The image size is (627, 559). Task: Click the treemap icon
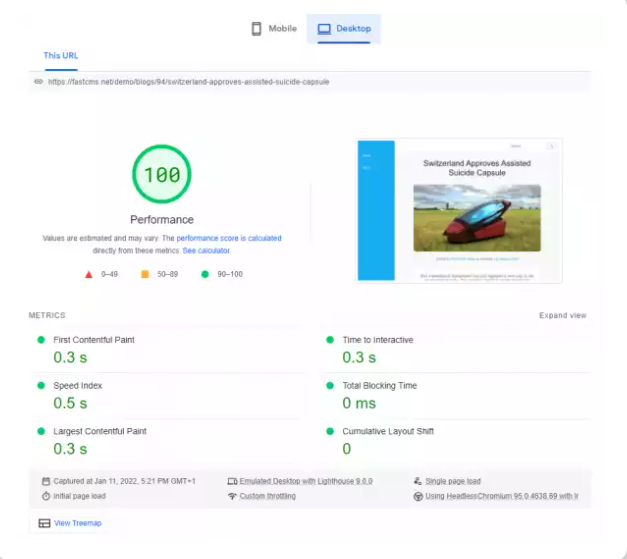44,523
